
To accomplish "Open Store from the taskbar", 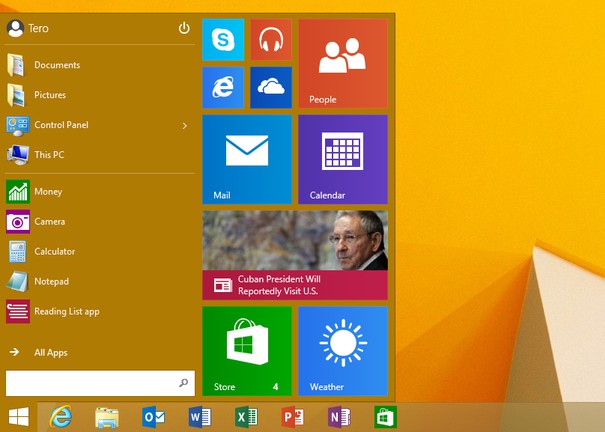I will click(385, 417).
